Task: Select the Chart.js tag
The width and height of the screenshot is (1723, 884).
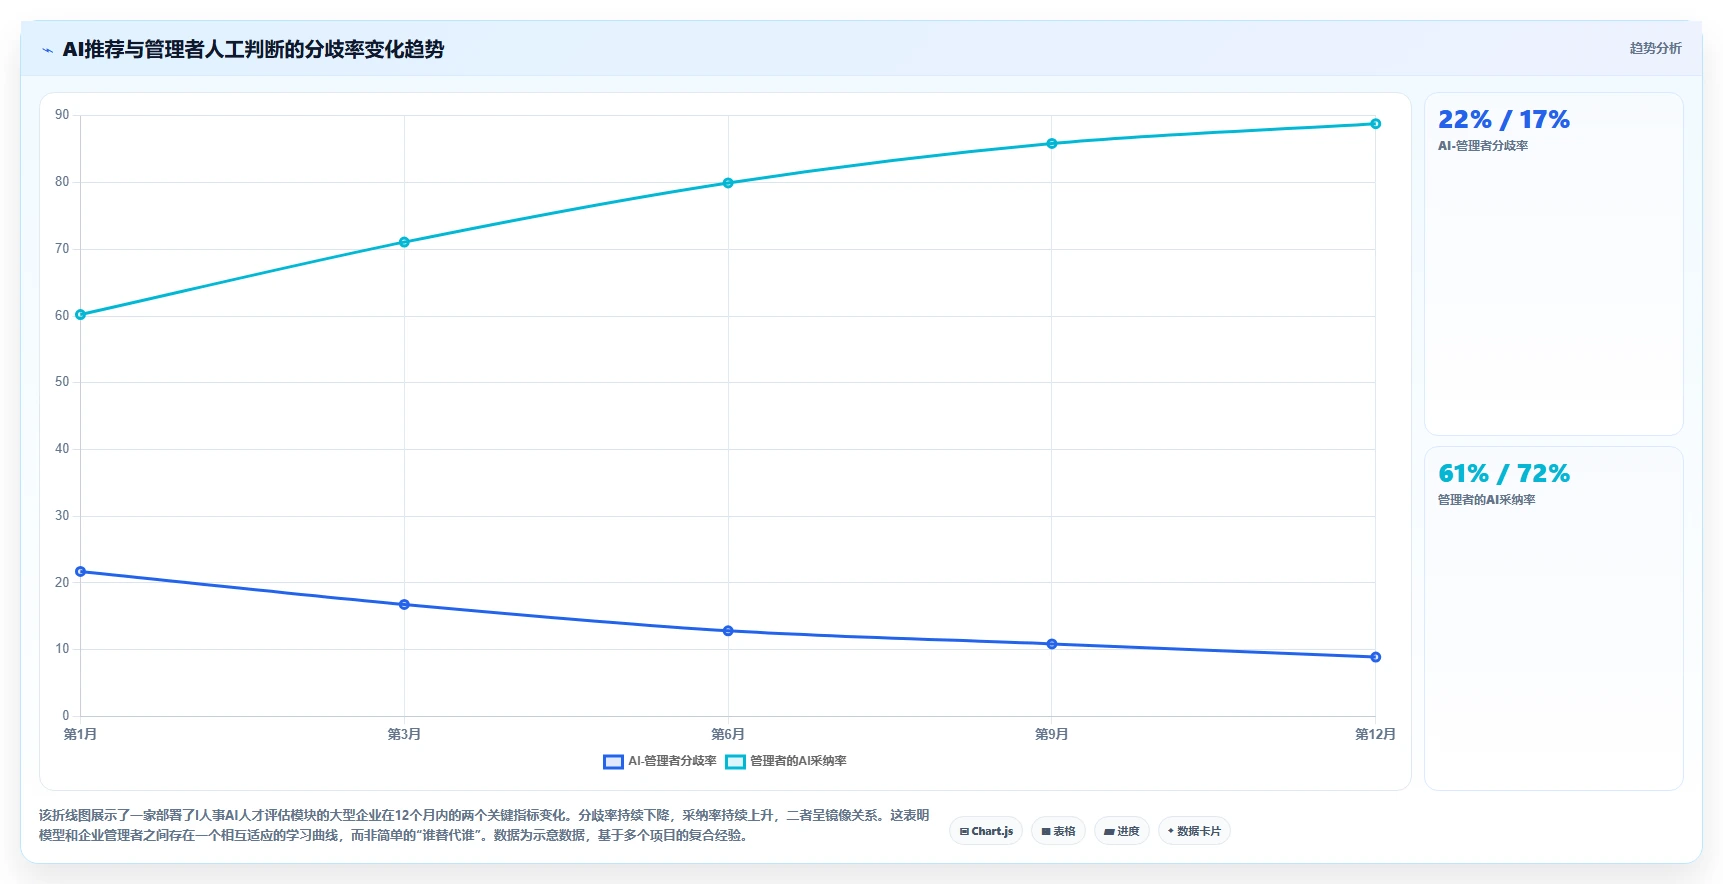Action: 986,831
